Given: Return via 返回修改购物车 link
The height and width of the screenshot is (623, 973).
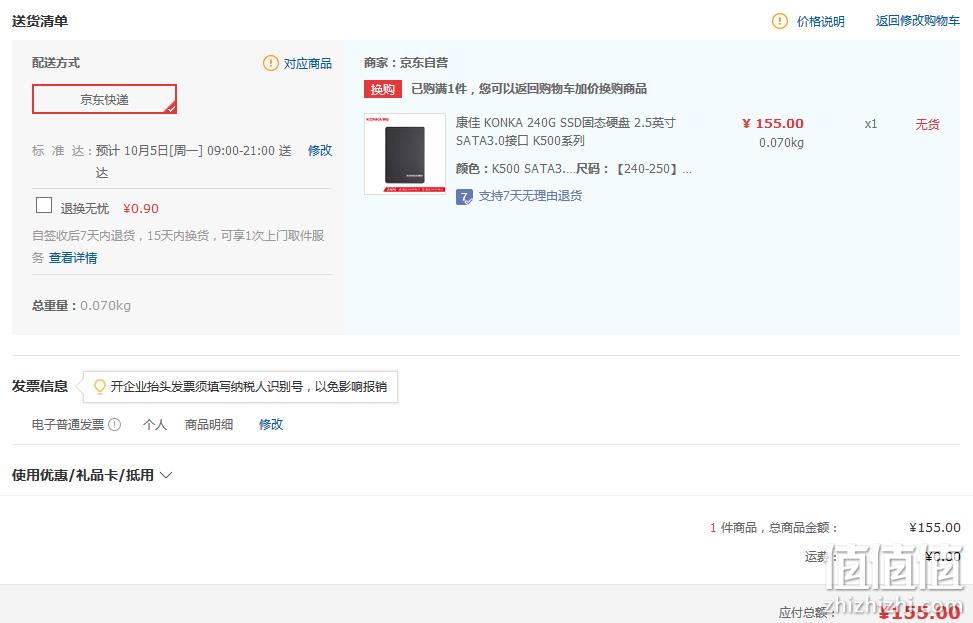Looking at the screenshot, I should tap(917, 20).
